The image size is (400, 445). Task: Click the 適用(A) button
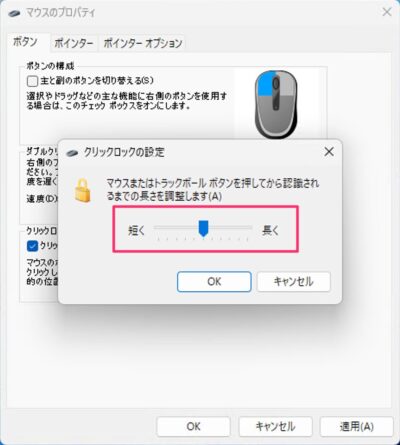point(357,426)
